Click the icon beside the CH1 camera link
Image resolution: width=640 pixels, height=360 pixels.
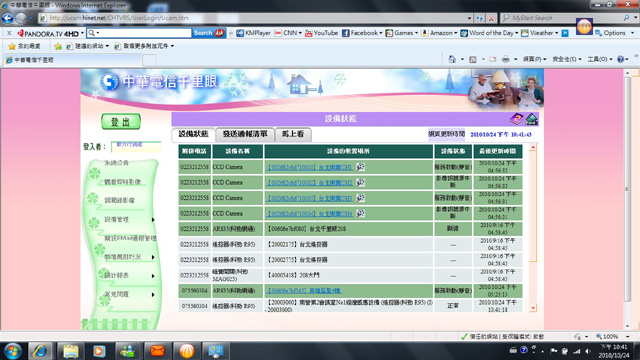click(x=360, y=167)
